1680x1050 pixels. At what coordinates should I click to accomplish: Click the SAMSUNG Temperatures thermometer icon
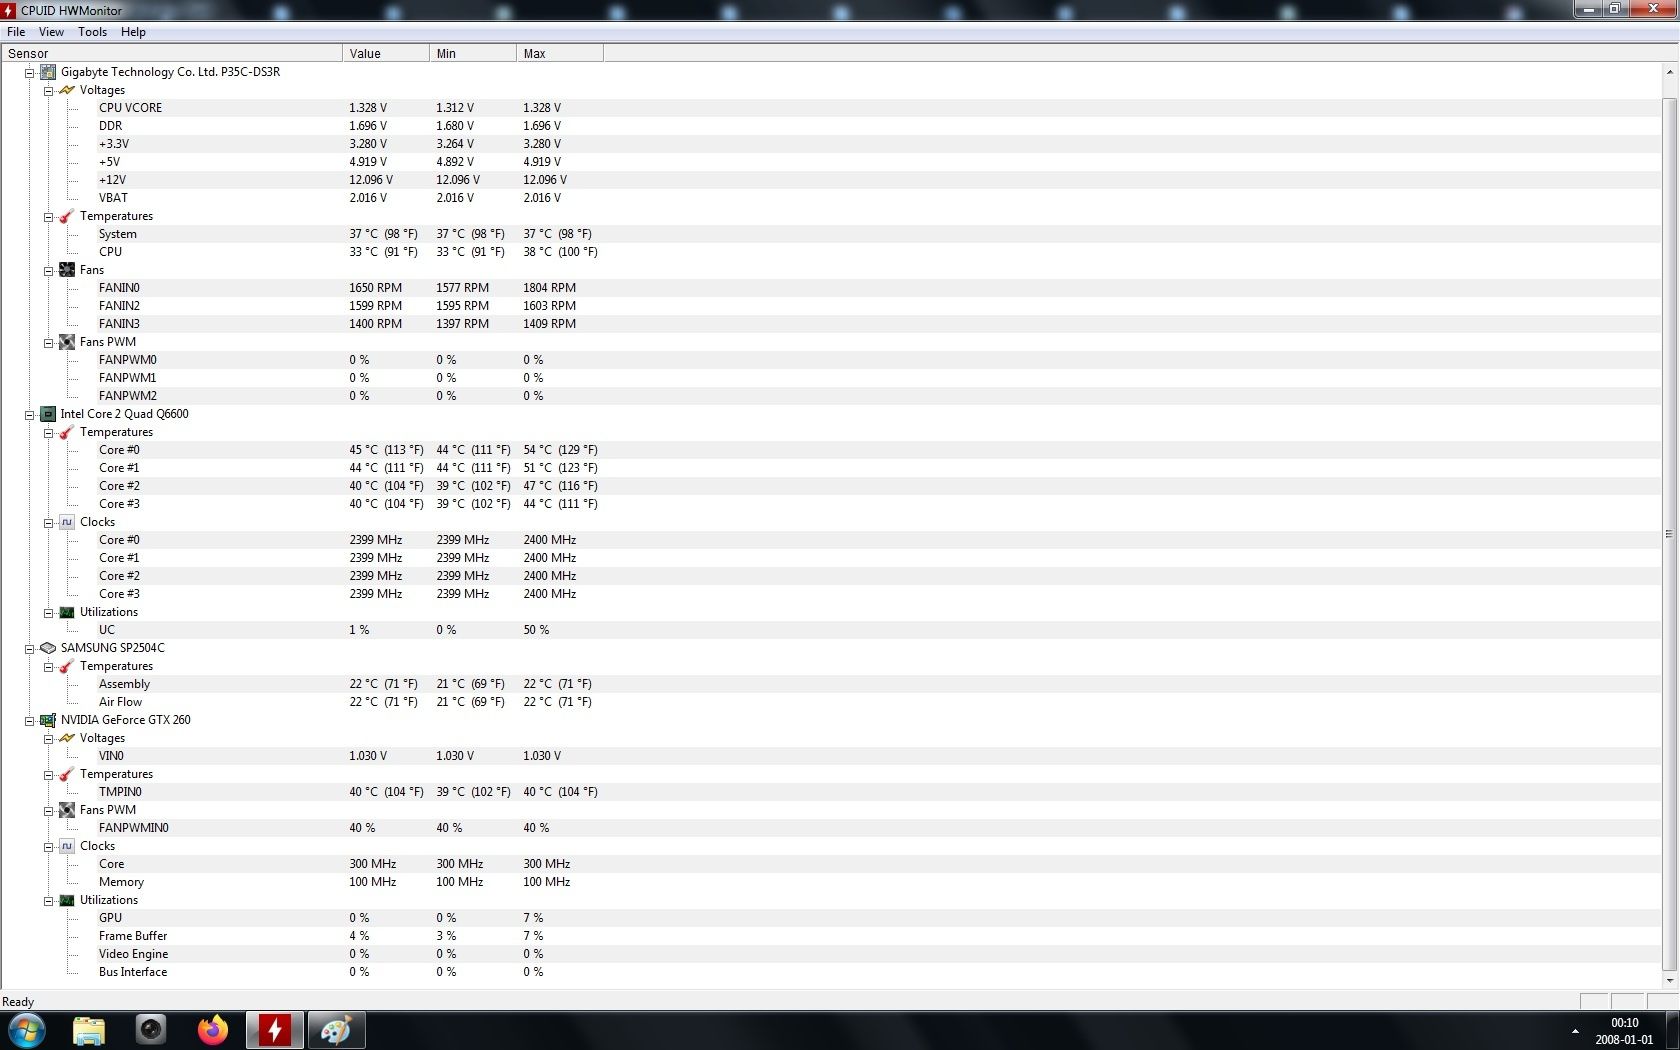[67, 666]
